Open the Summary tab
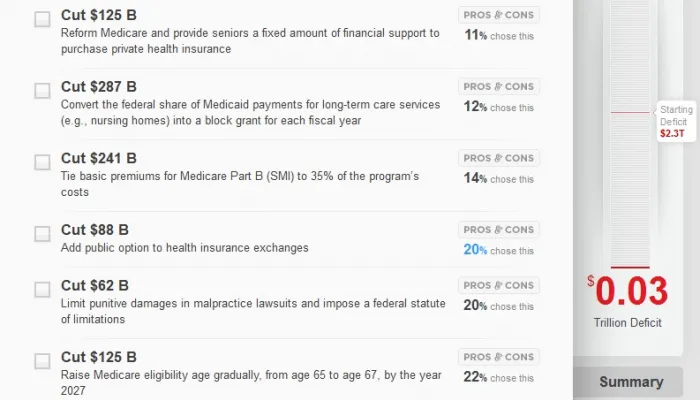The width and height of the screenshot is (700, 400). pyautogui.click(x=630, y=382)
